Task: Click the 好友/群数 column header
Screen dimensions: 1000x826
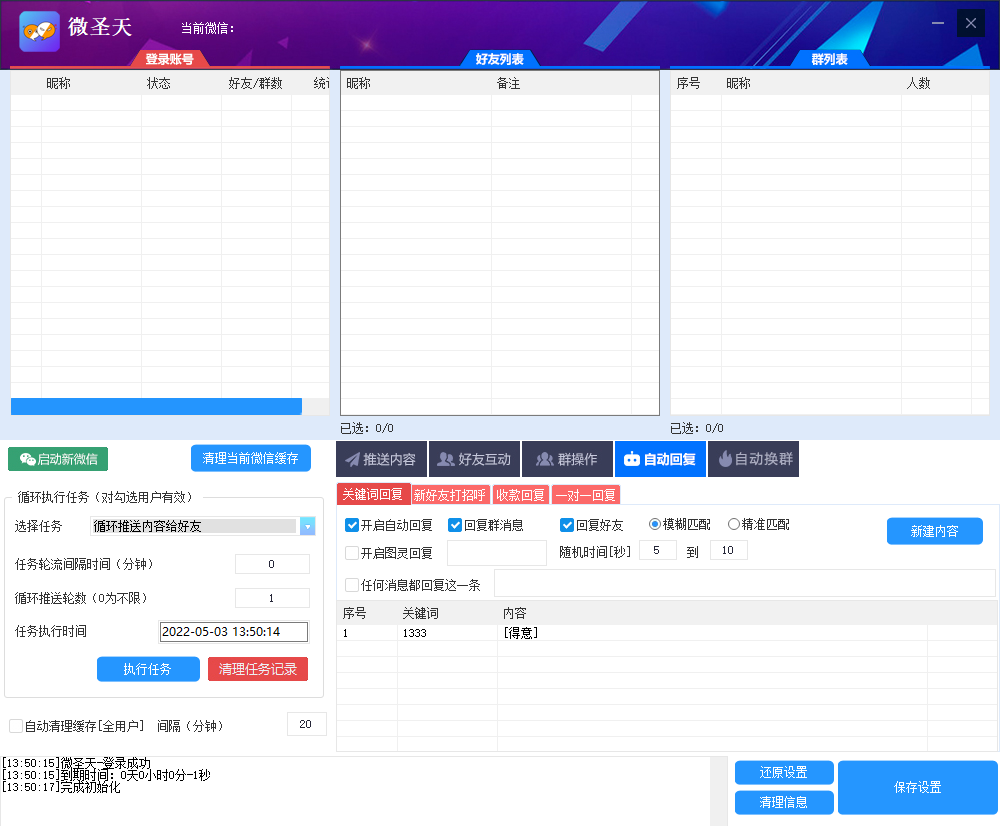Action: [256, 84]
